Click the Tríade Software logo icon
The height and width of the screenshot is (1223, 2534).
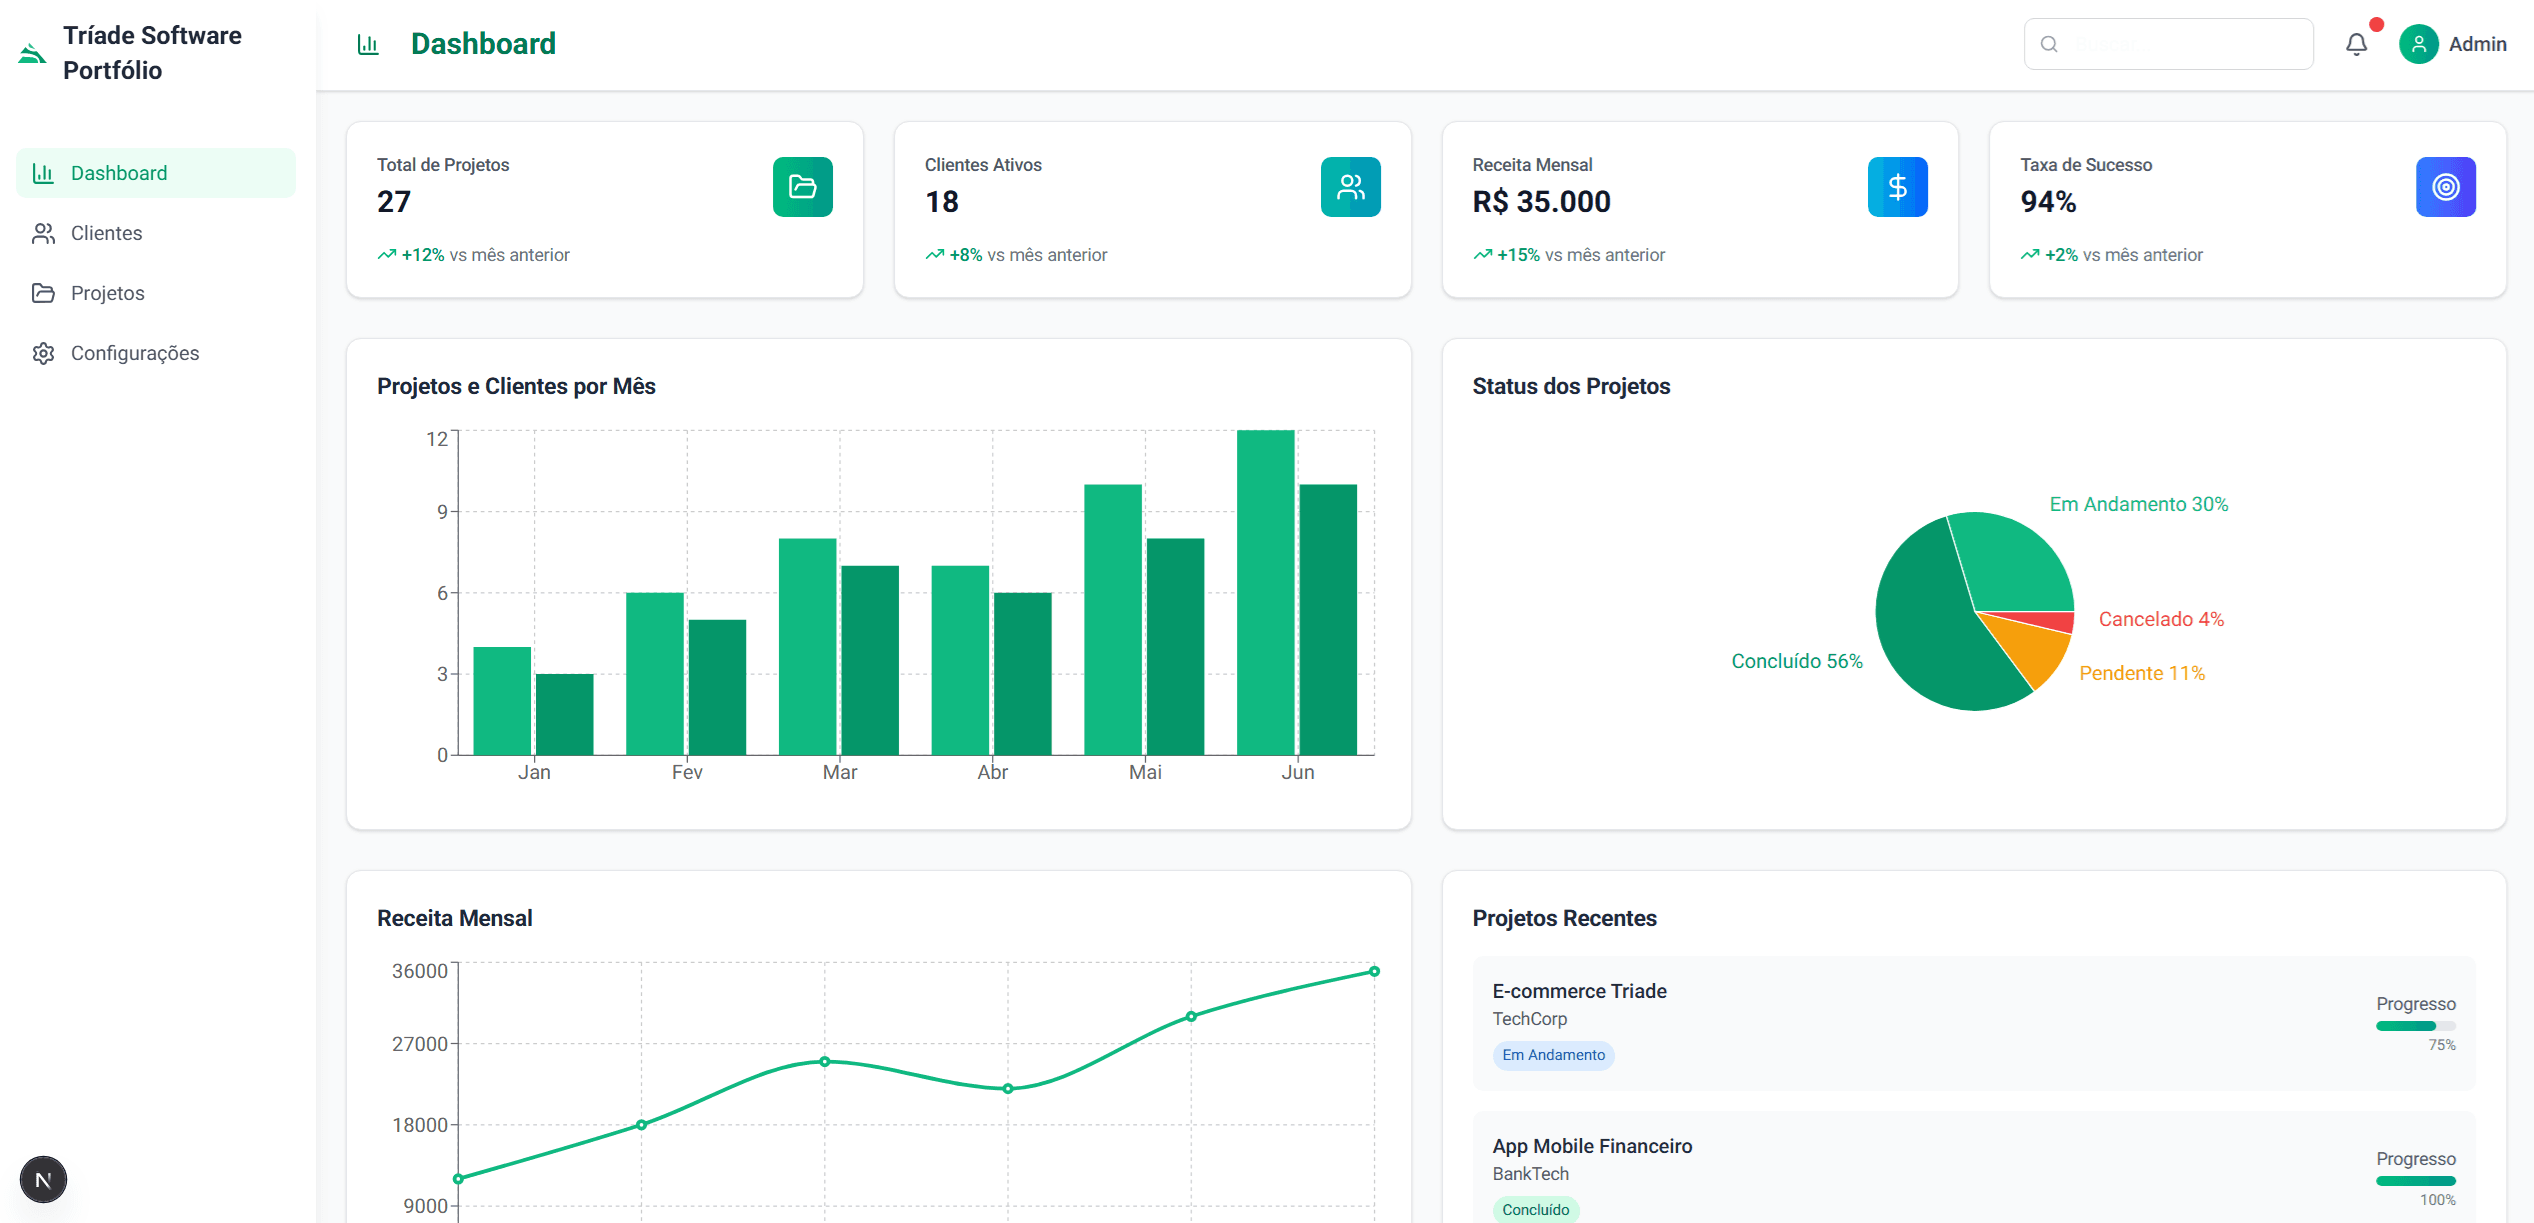(32, 53)
